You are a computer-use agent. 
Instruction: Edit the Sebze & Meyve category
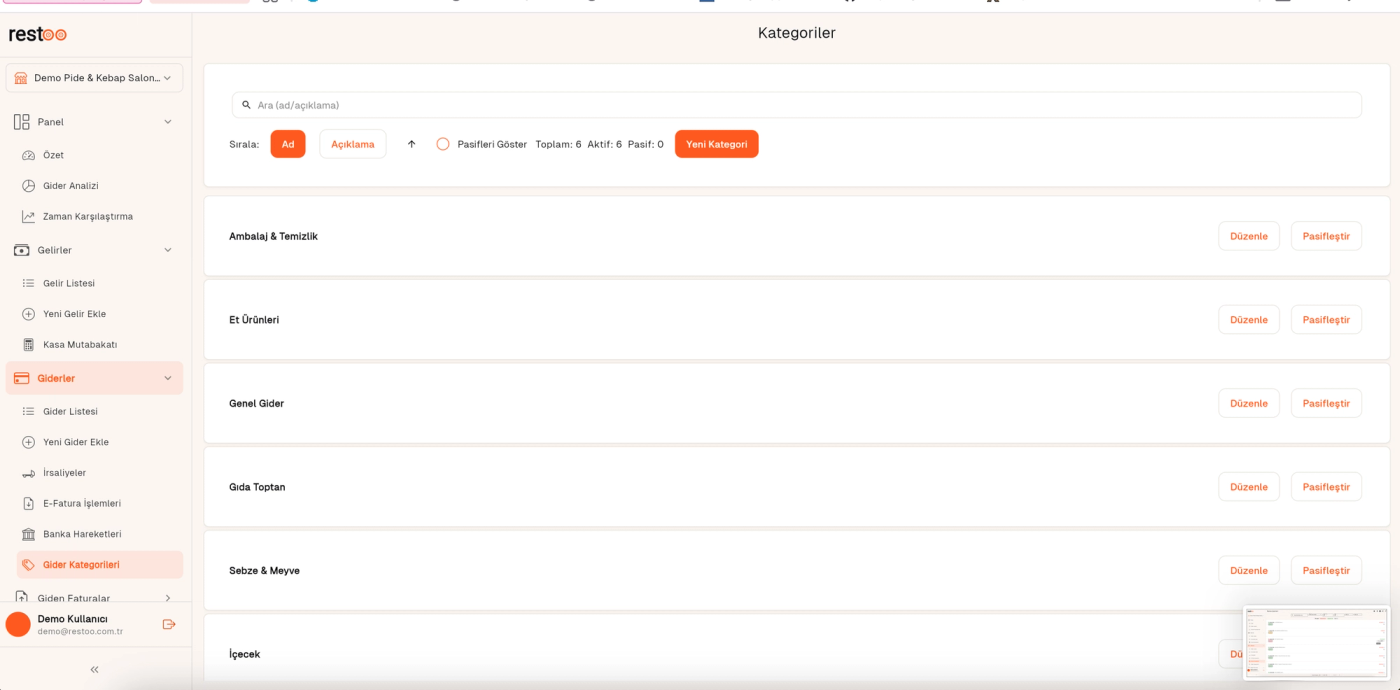[1249, 570]
